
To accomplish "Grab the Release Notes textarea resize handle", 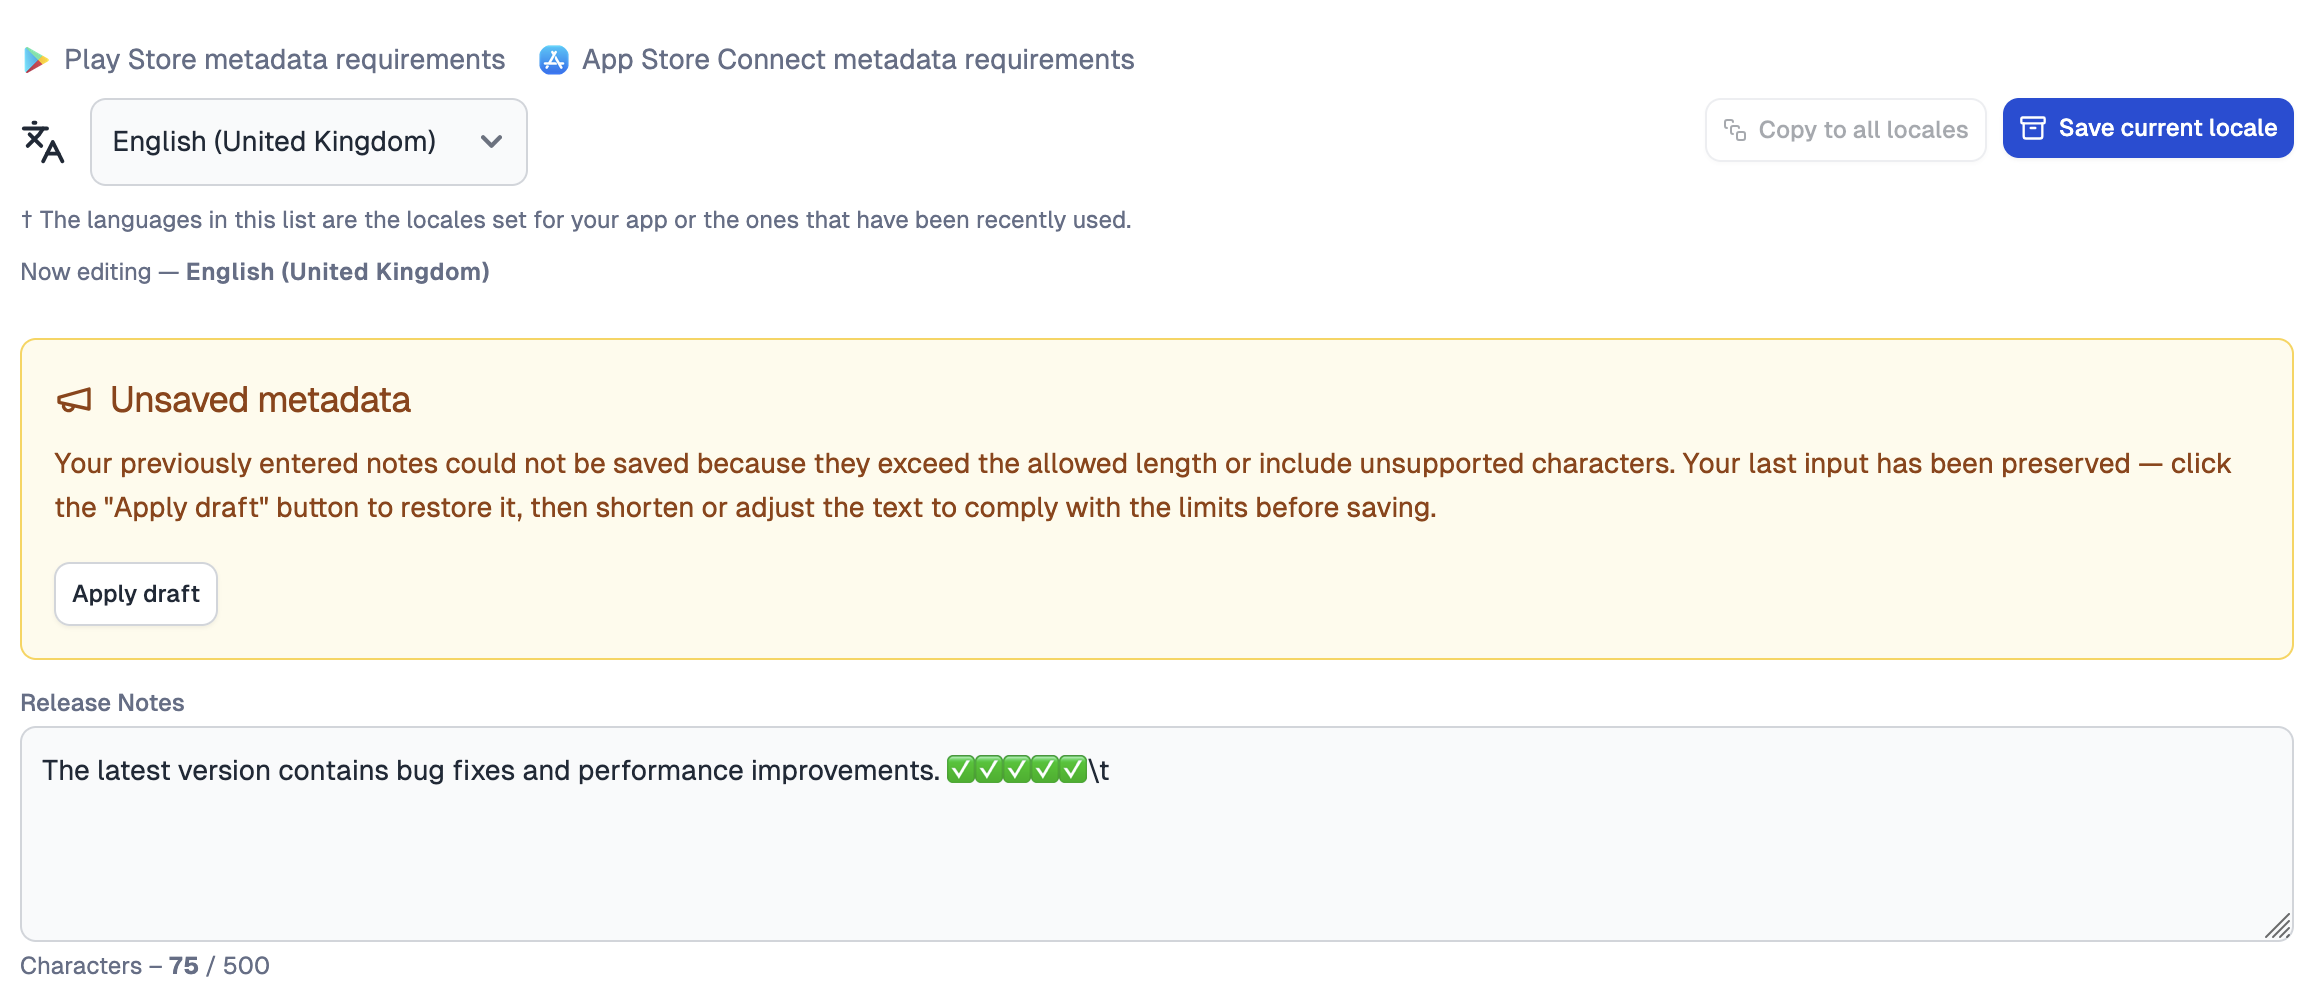I will point(2277,927).
